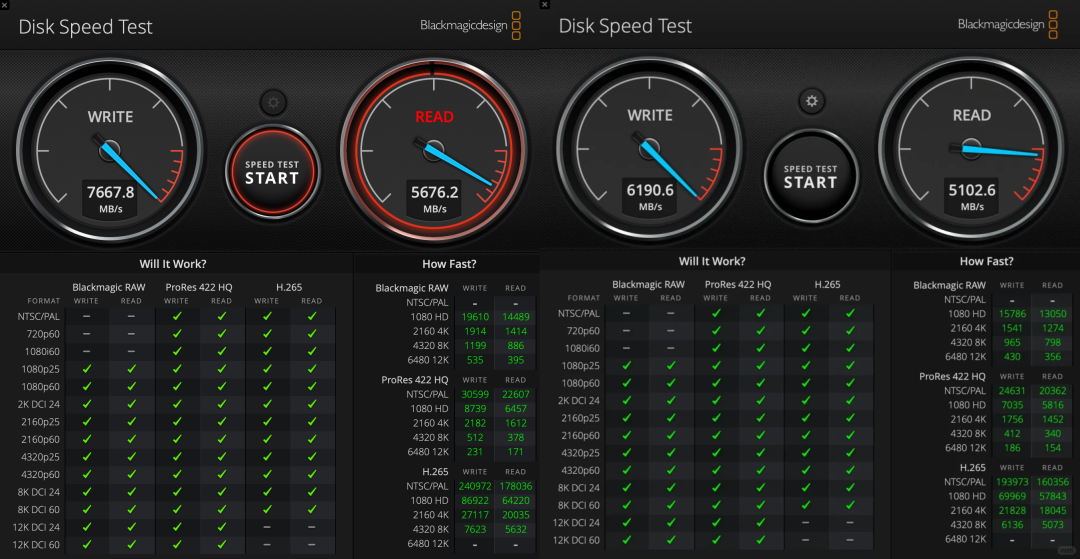1080x559 pixels.
Task: Click the 430 value for 6480 12K
Action: click(1012, 357)
